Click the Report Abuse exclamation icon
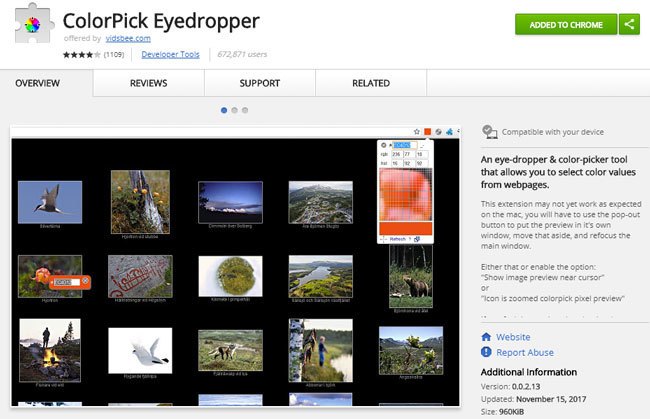Screen dimensions: 650x419 click(x=486, y=352)
